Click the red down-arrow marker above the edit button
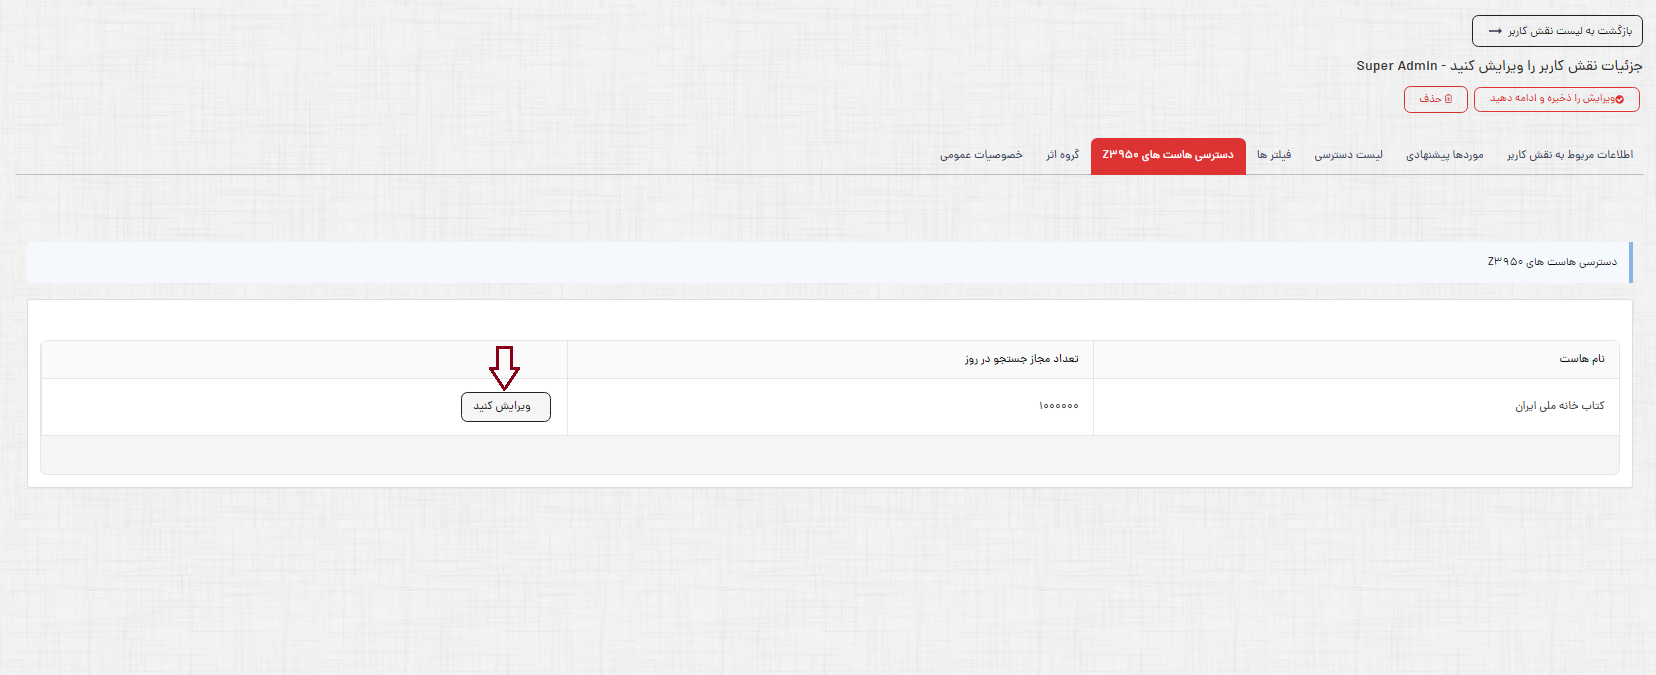Screen dimensions: 1656x675 [x=504, y=367]
